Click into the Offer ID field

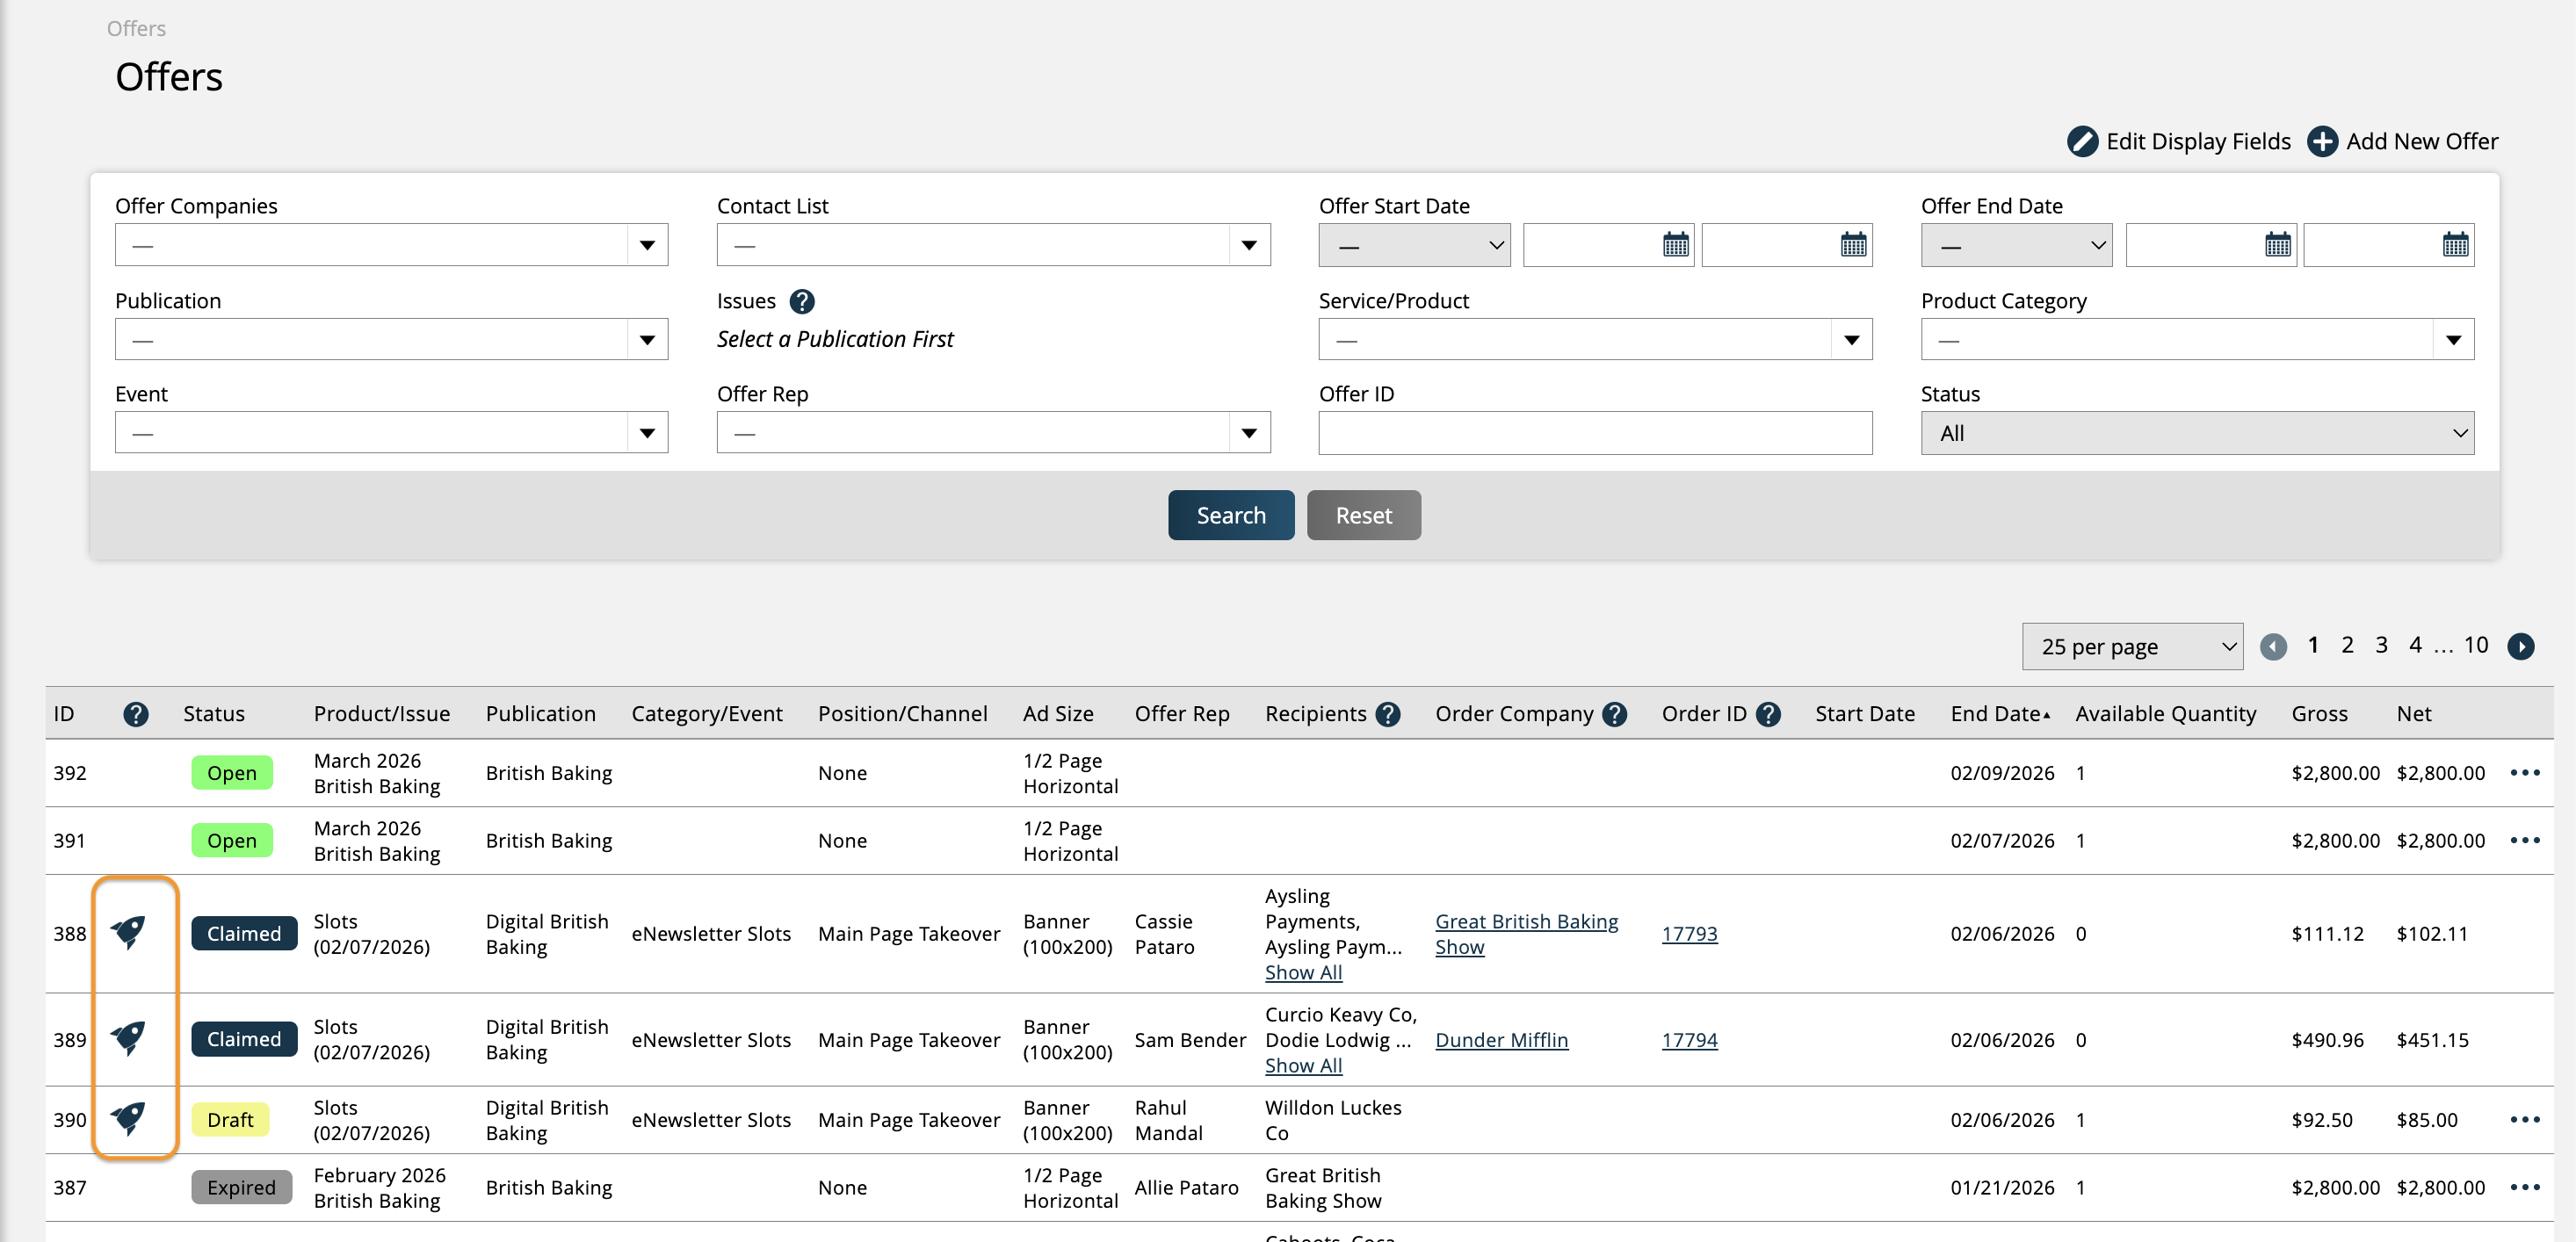pyautogui.click(x=1594, y=433)
